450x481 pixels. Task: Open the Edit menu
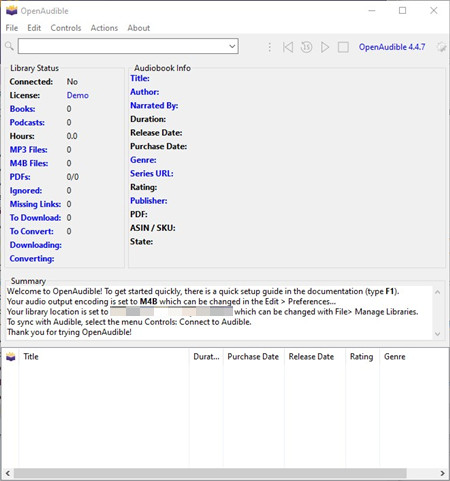[x=34, y=28]
